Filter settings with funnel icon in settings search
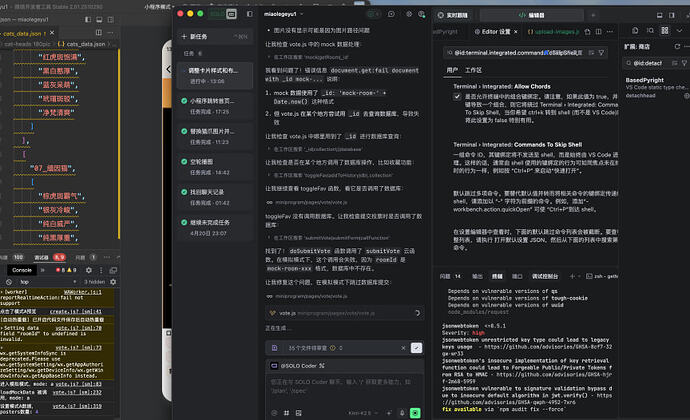Image resolution: width=690 pixels, height=420 pixels. (x=601, y=53)
